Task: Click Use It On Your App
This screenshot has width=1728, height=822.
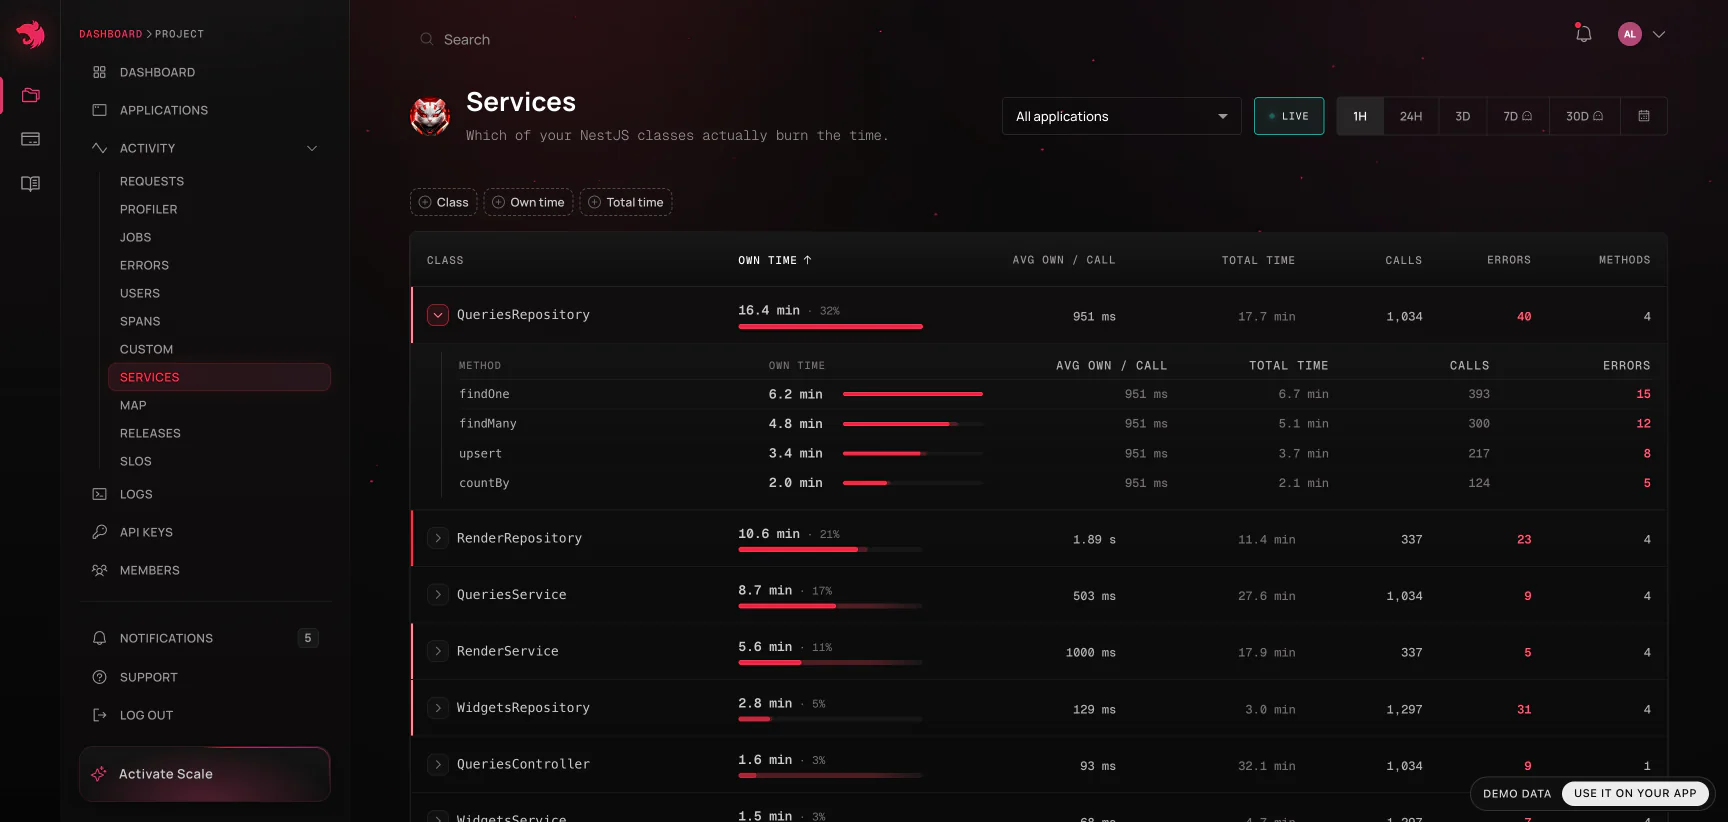Action: pos(1635,794)
